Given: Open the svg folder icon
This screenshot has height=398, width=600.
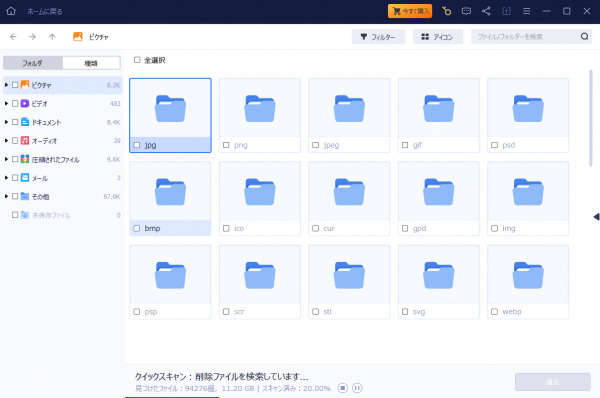Looking at the screenshot, I should (x=439, y=275).
